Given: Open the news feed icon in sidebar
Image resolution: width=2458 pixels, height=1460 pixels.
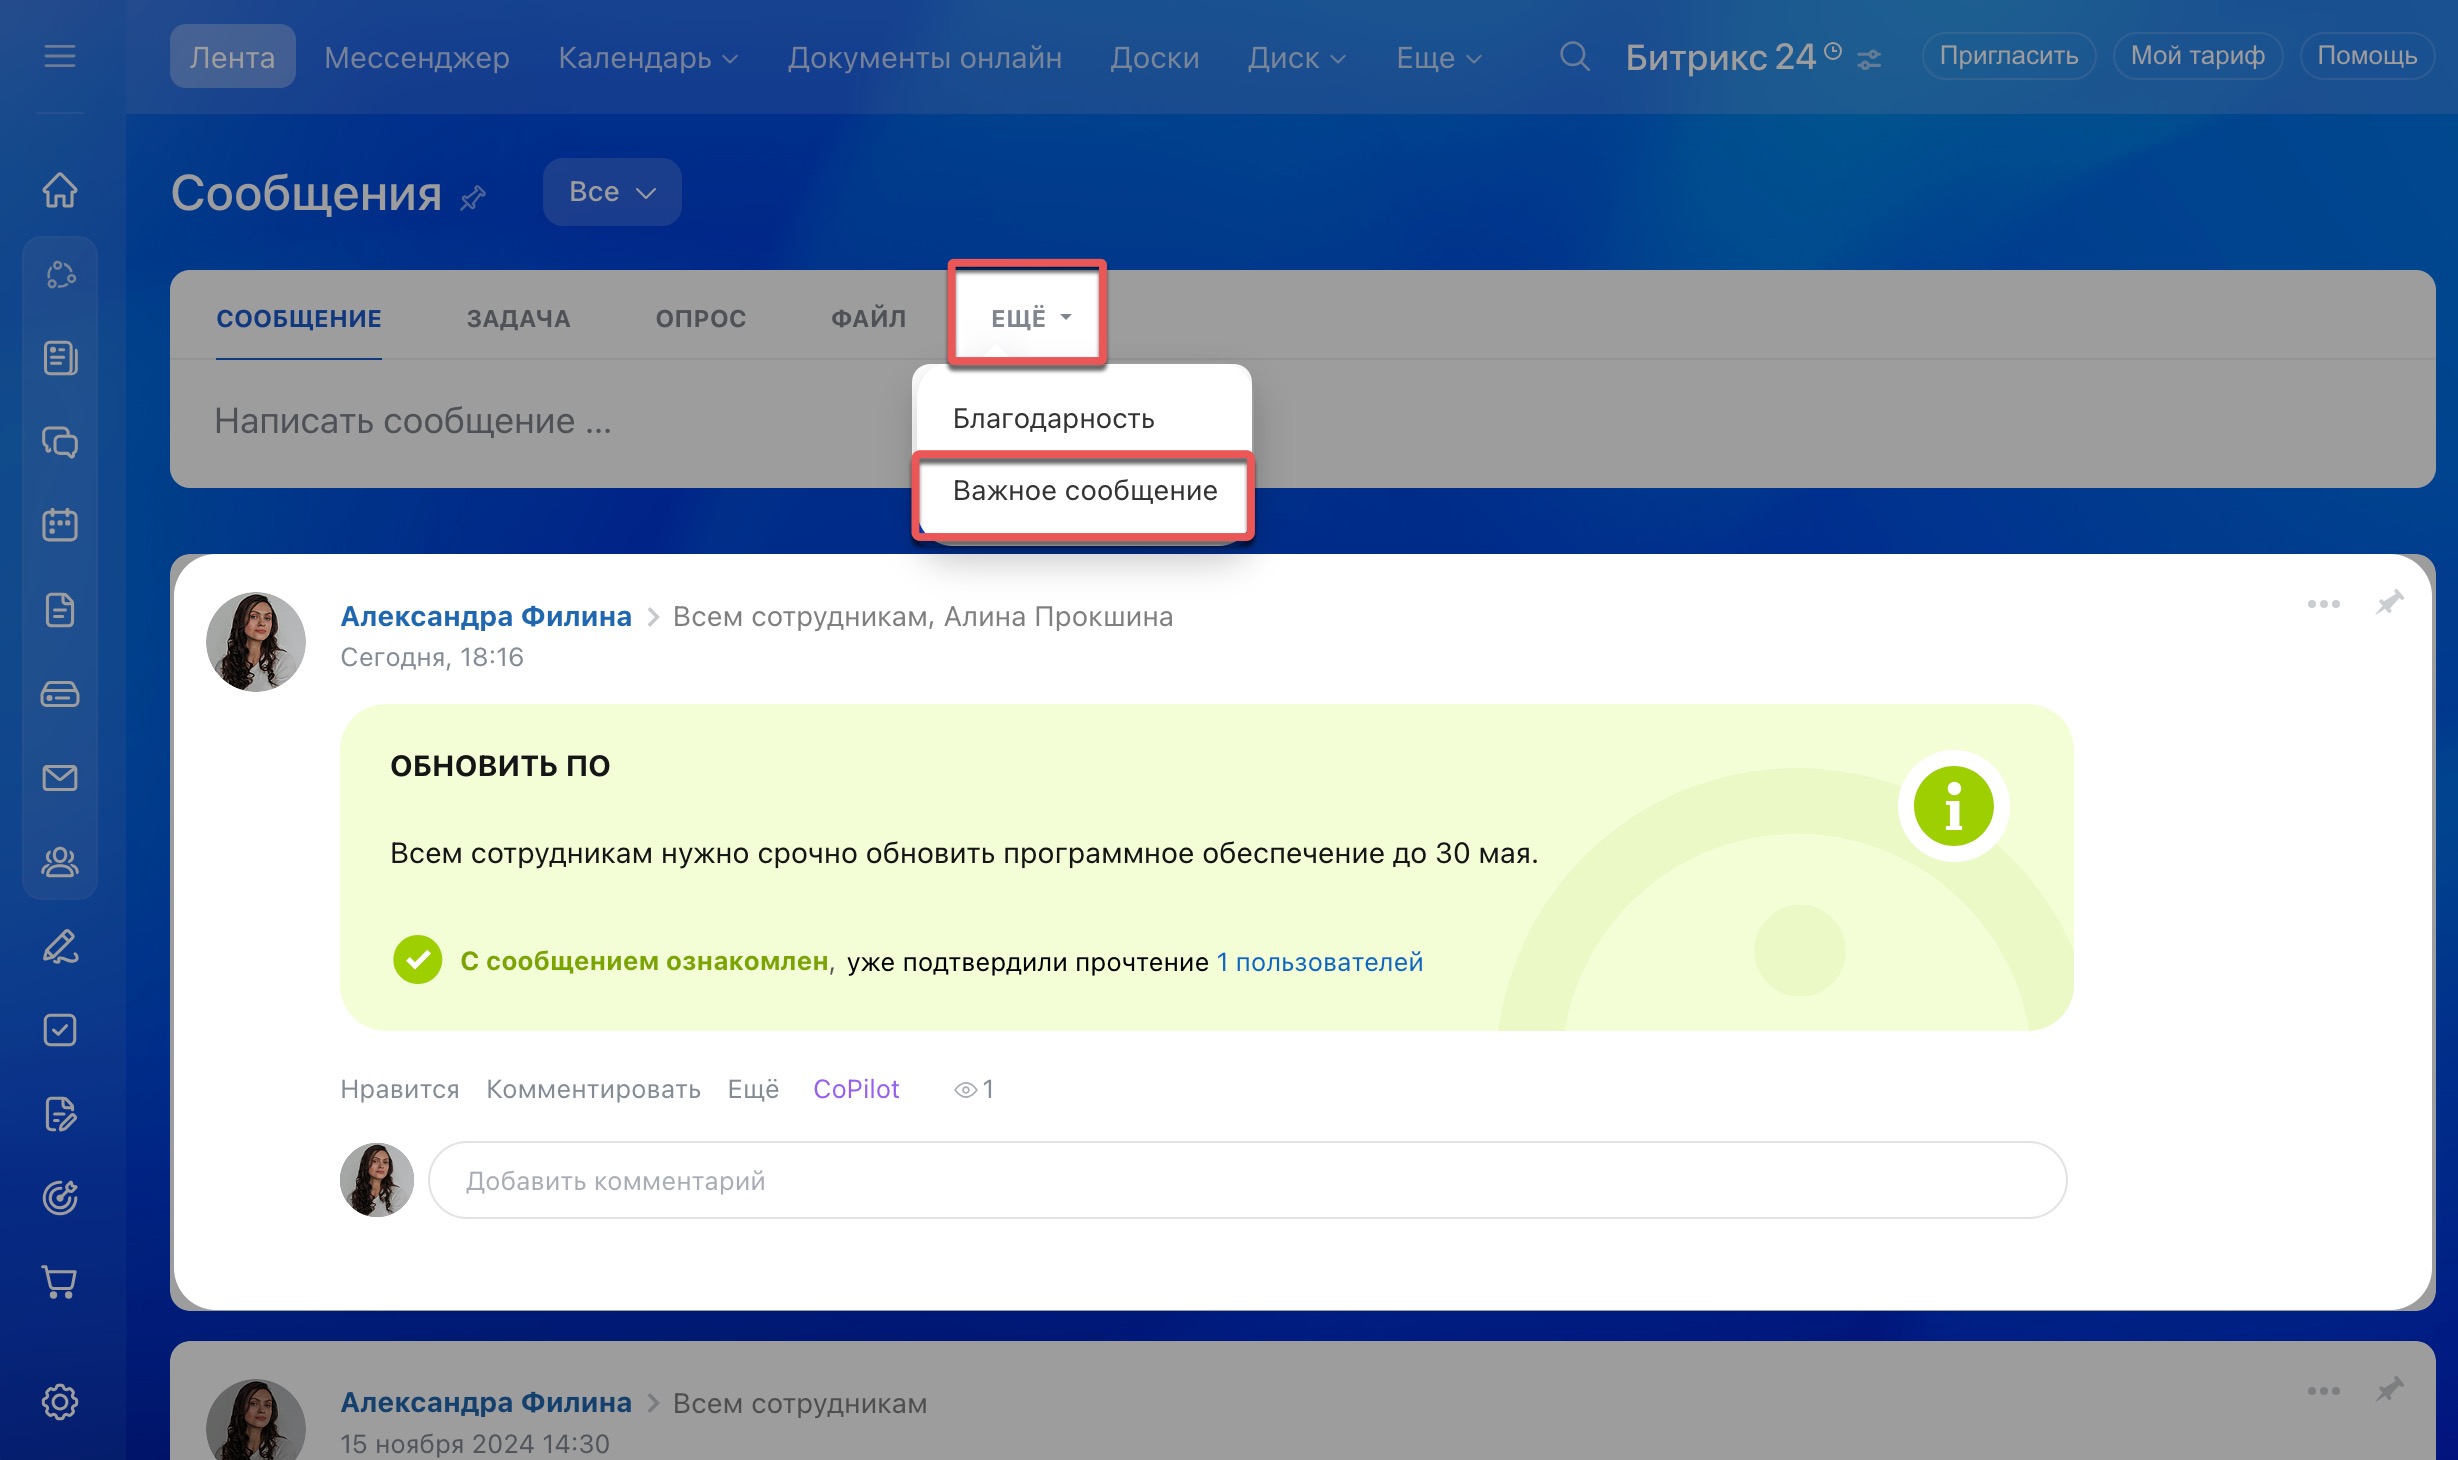Looking at the screenshot, I should (60, 358).
